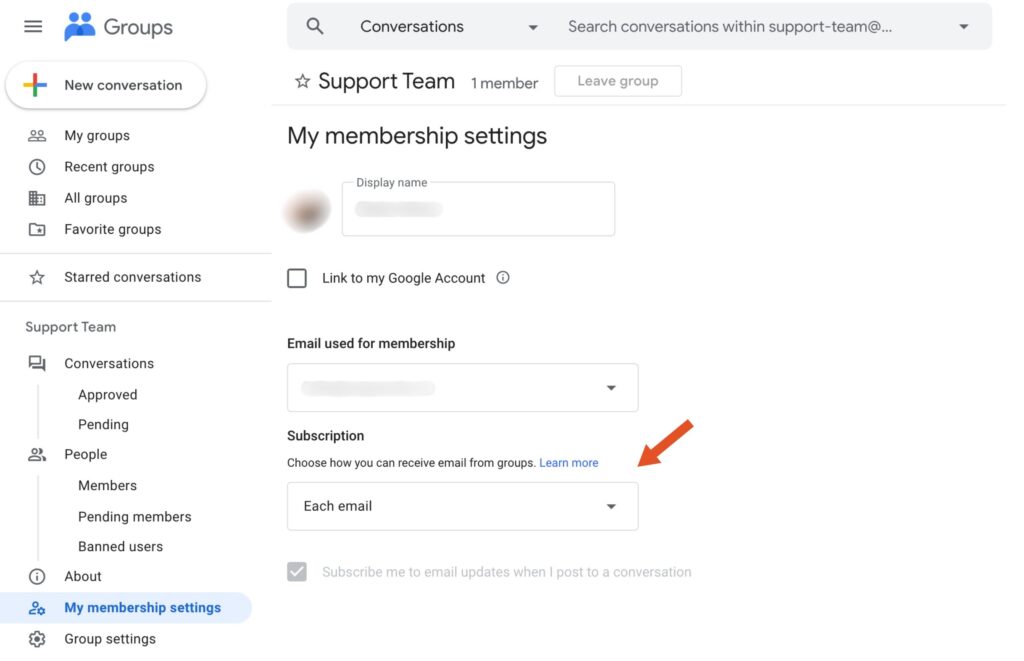
Task: Click the Conversations chat bubble icon
Action: pyautogui.click(x=37, y=363)
